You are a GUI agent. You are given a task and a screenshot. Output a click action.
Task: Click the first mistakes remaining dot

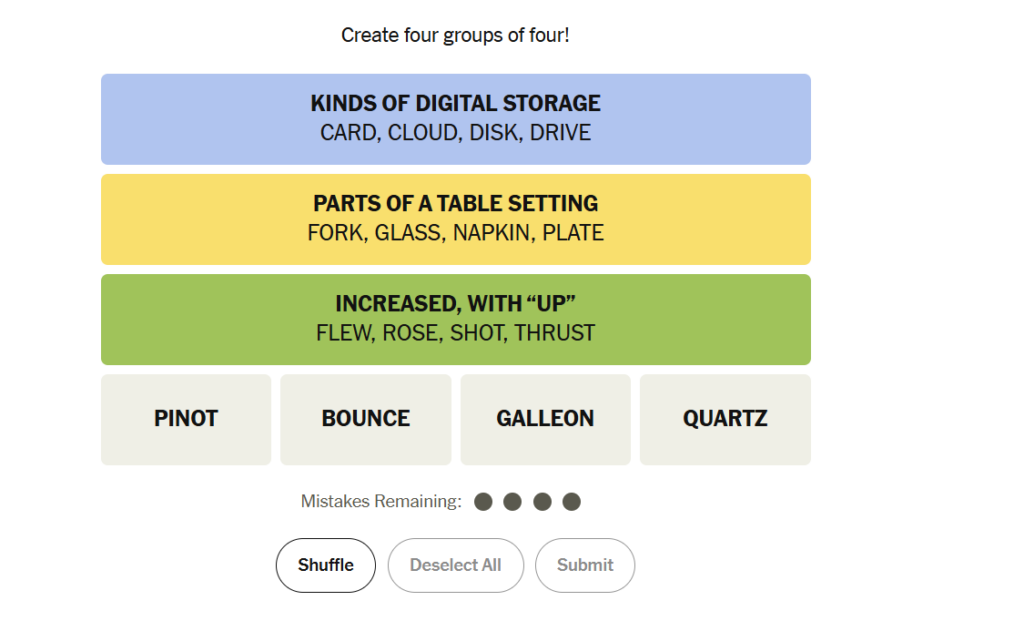483,502
